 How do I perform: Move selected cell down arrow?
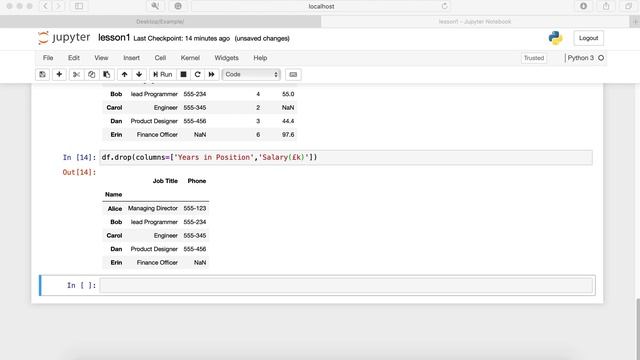click(x=139, y=74)
